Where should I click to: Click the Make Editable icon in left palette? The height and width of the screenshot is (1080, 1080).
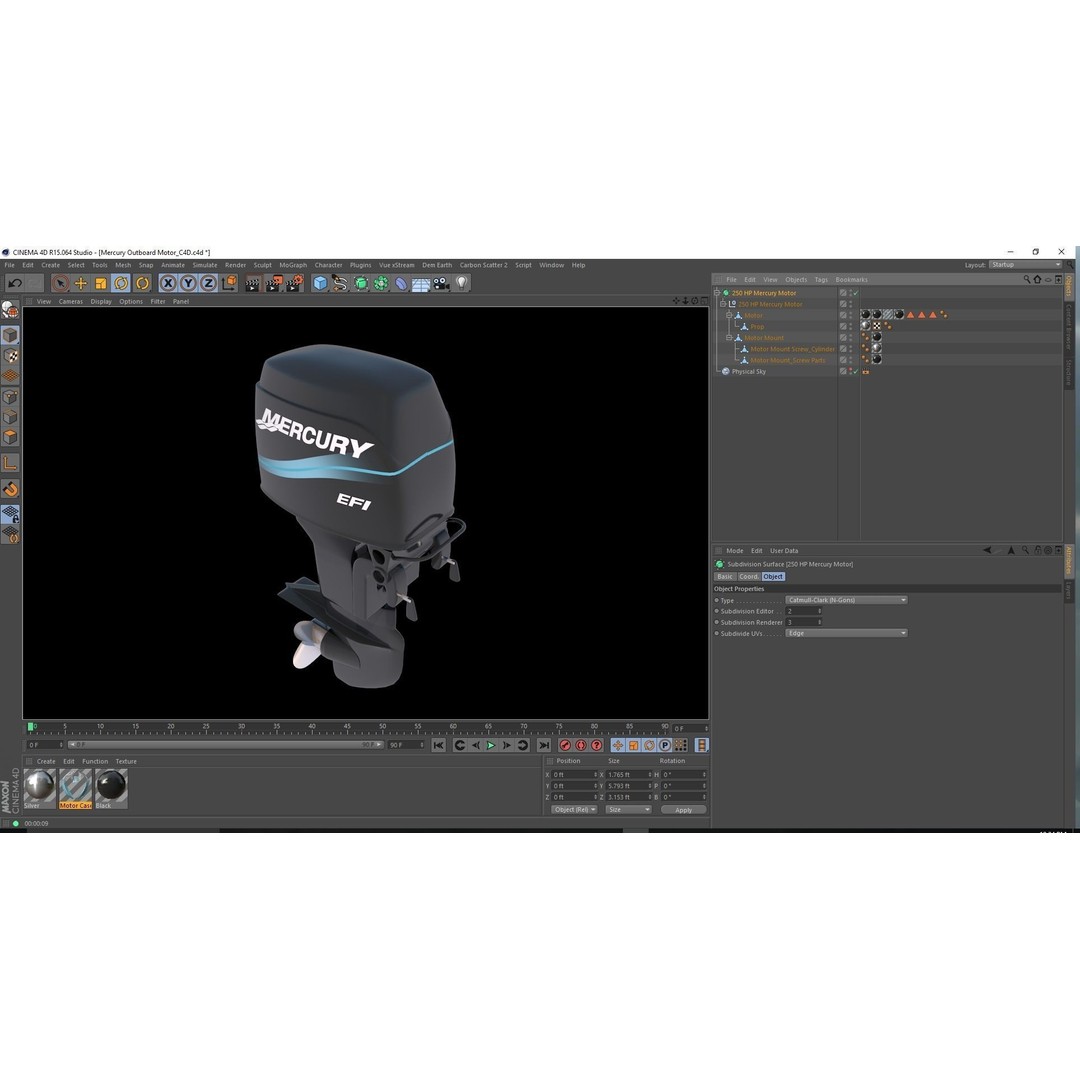(x=10, y=310)
